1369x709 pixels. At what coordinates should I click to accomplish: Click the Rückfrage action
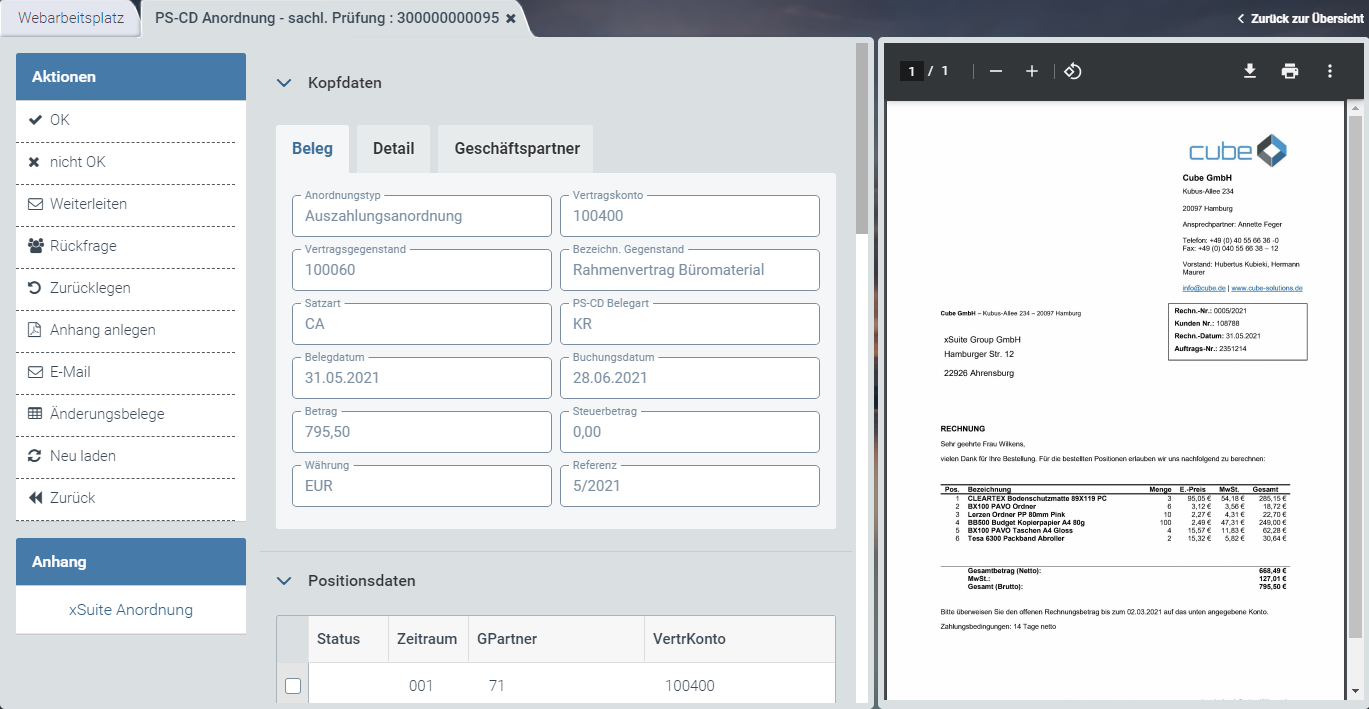[83, 246]
